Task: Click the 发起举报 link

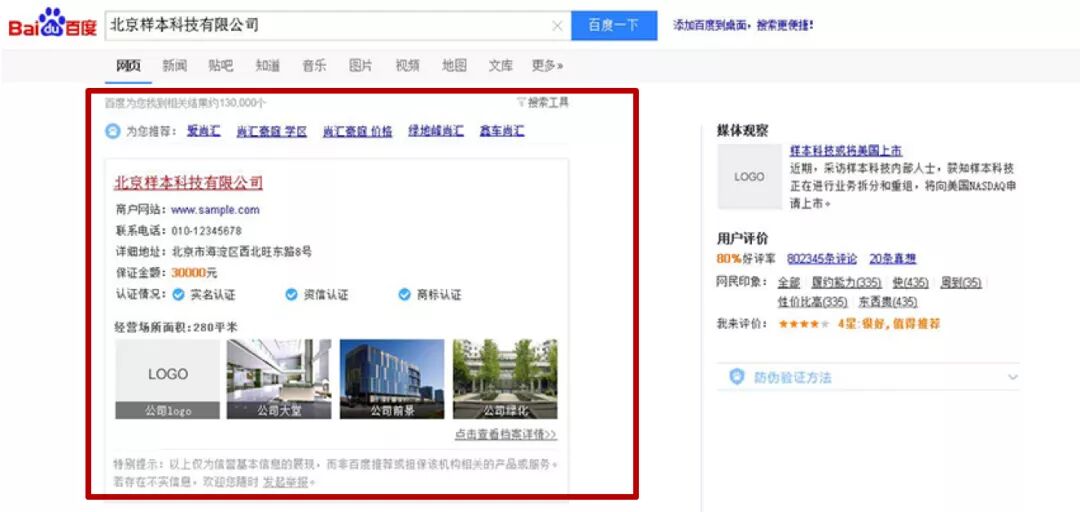Action: [286, 482]
